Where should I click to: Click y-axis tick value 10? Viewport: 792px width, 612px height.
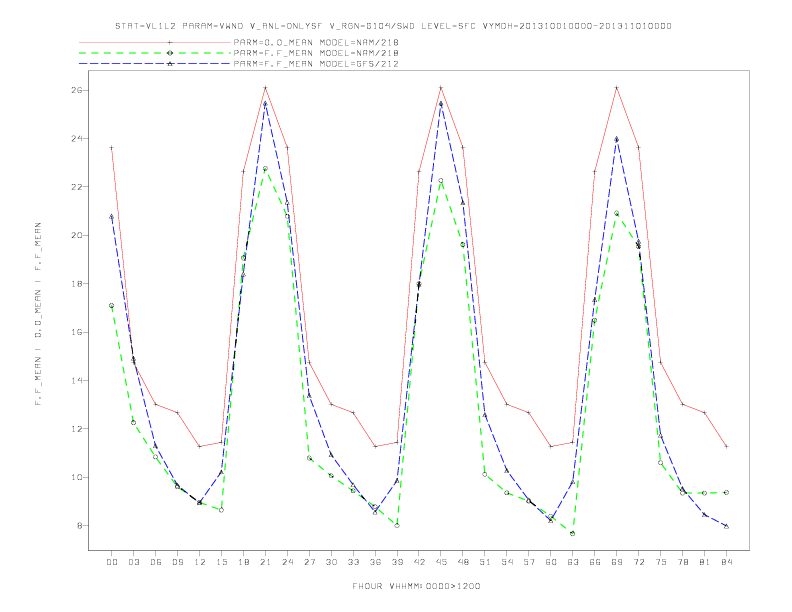[x=79, y=477]
